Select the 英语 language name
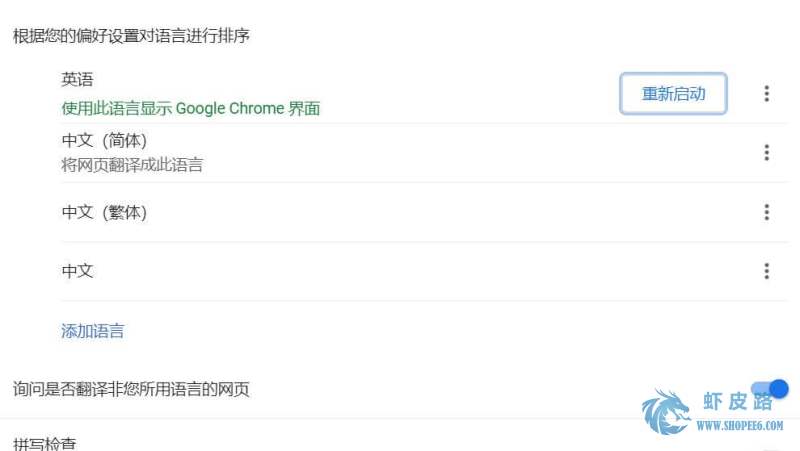 tap(77, 79)
